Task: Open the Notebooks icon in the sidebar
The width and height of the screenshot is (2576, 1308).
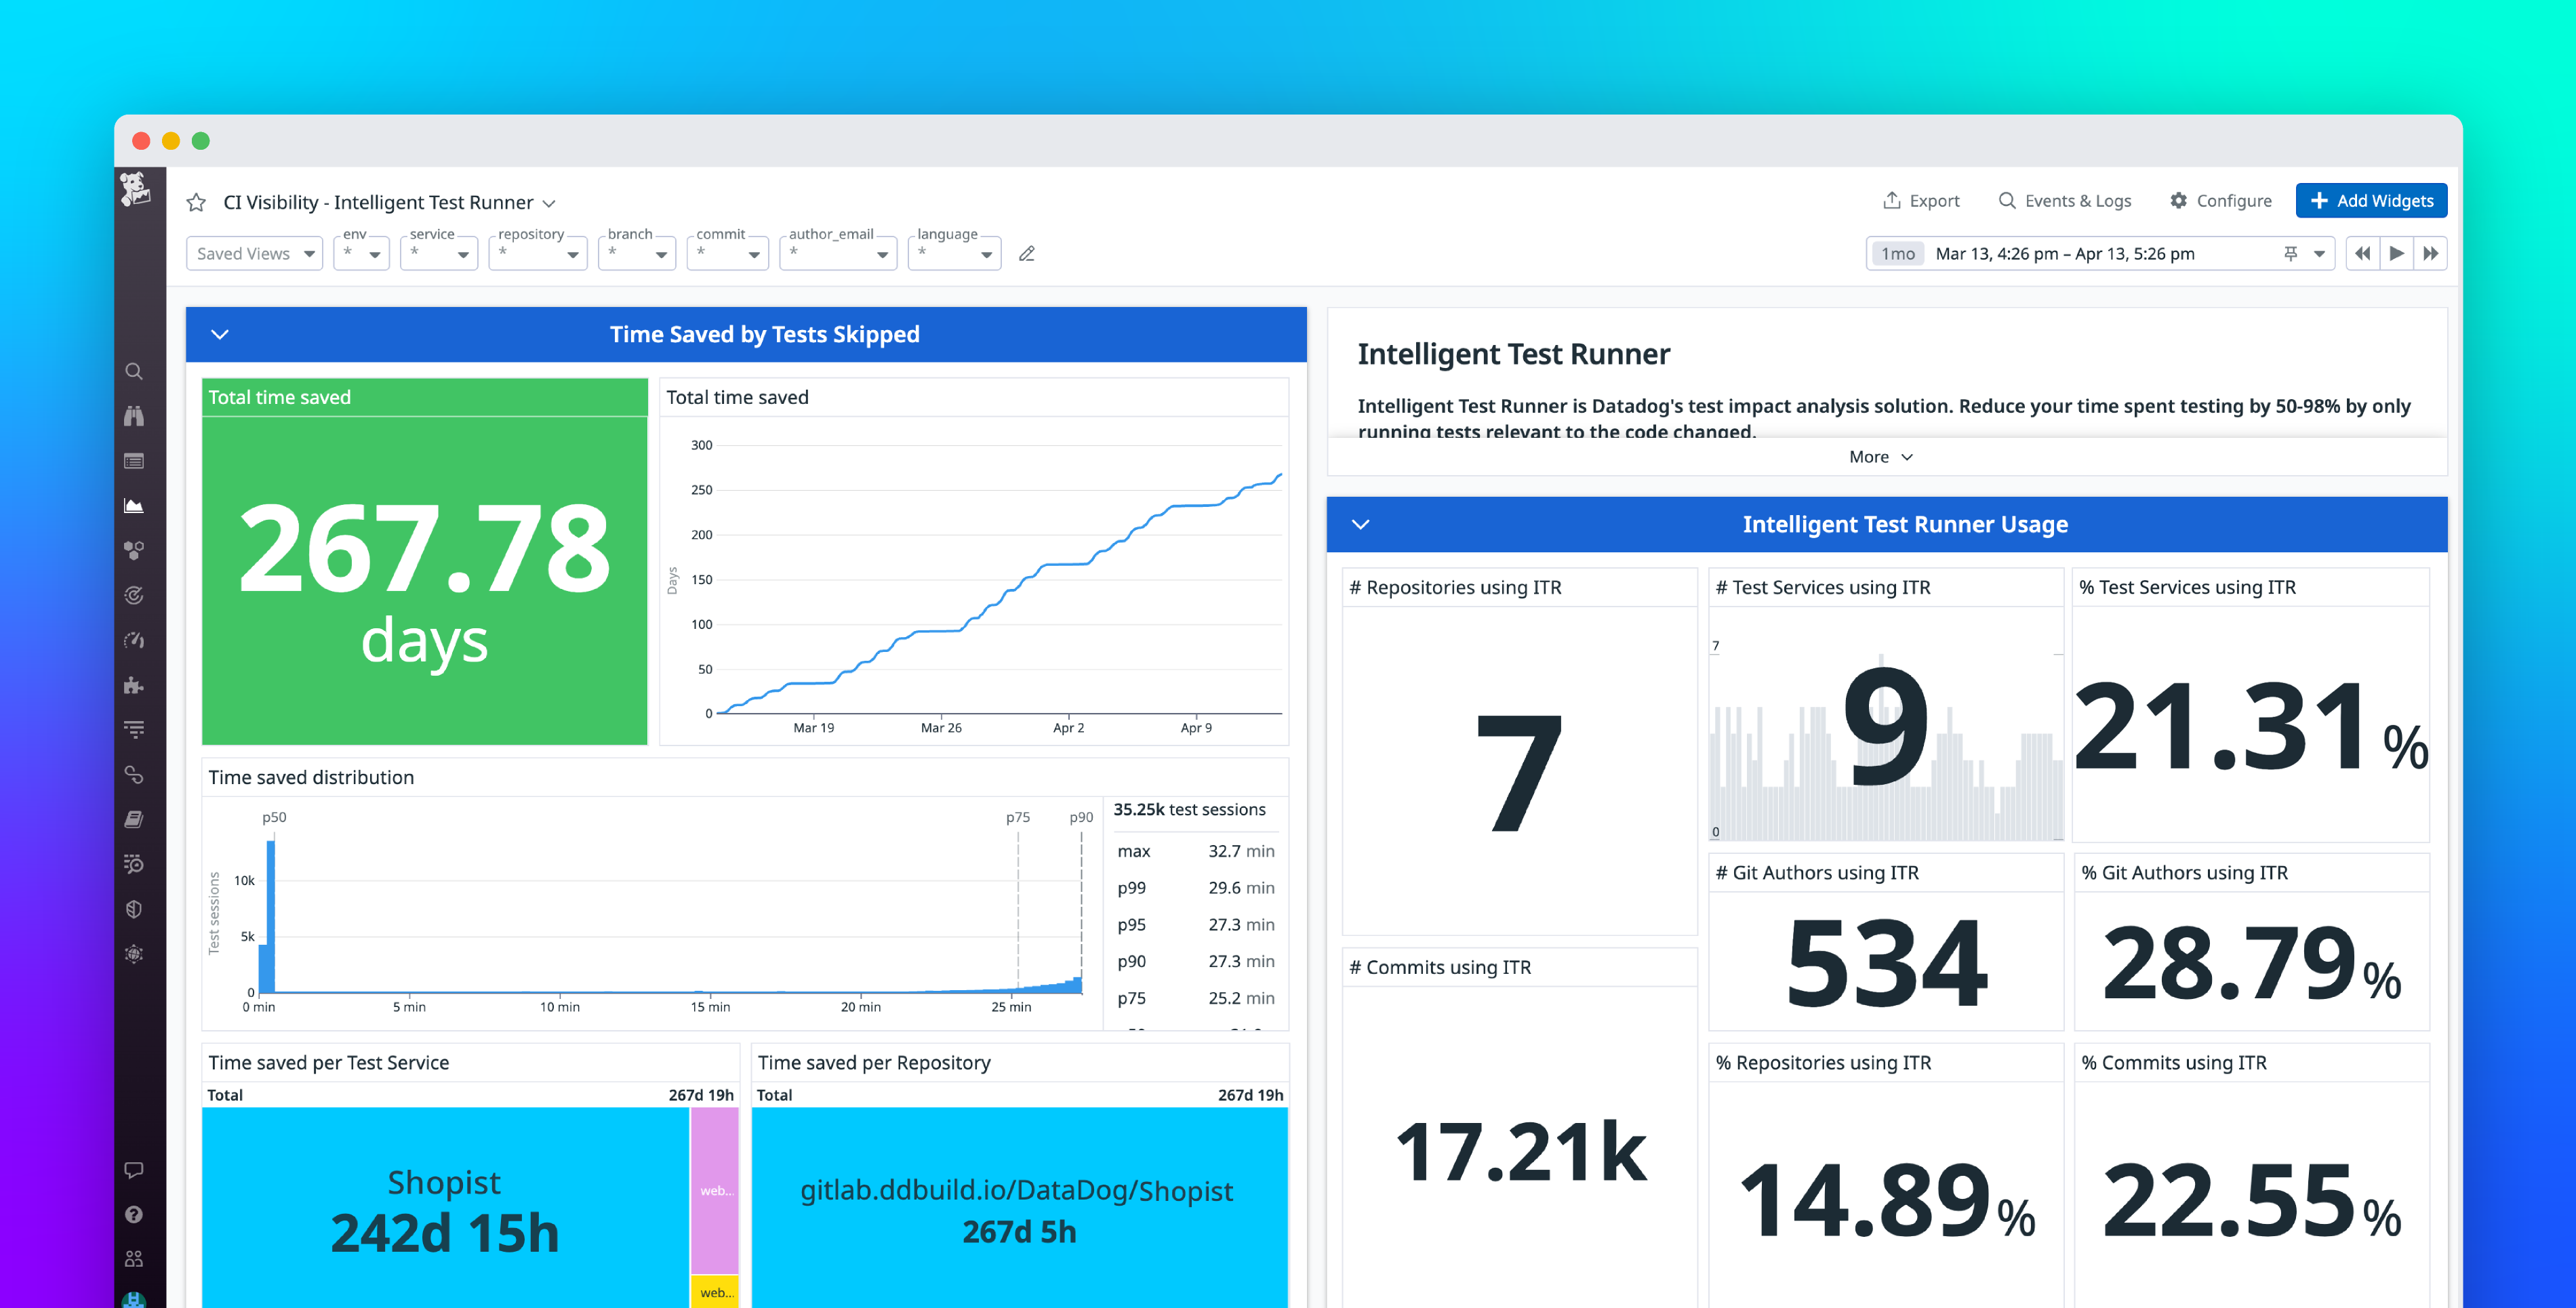Action: (135, 818)
